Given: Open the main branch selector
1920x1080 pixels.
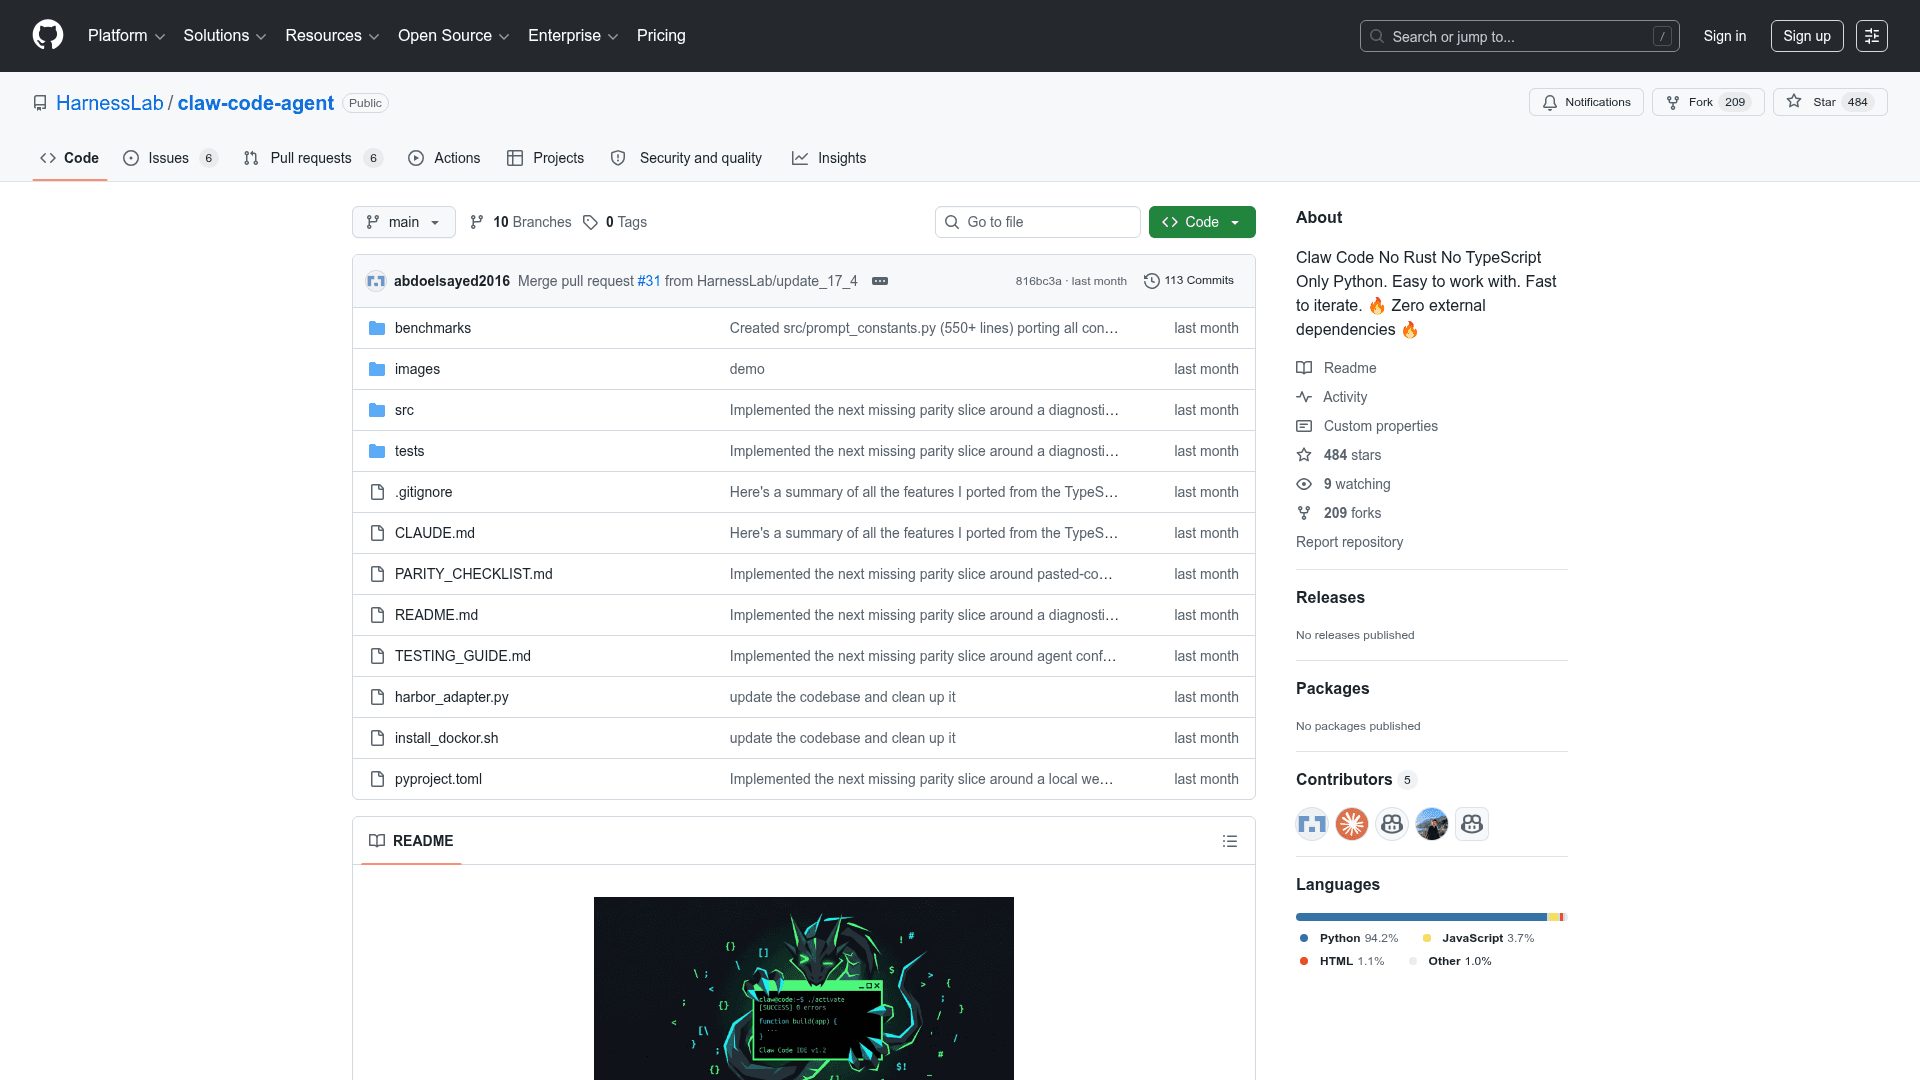Looking at the screenshot, I should 403,222.
